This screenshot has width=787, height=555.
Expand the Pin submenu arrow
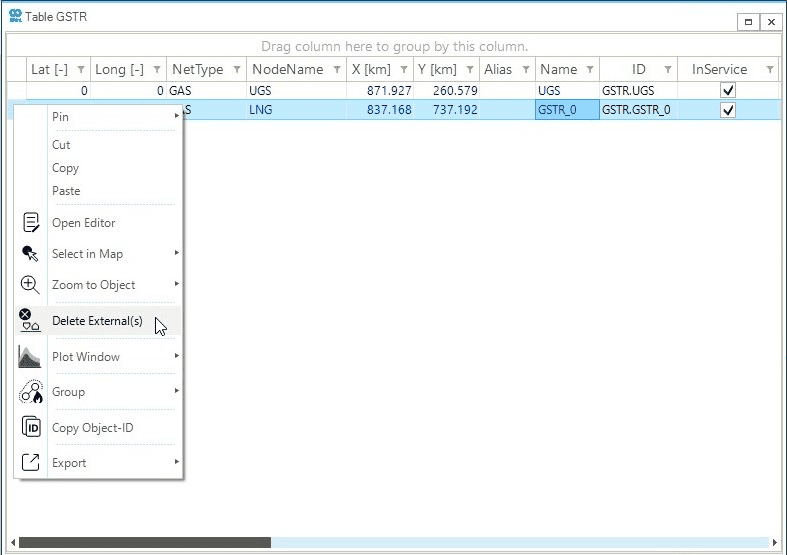tap(177, 116)
